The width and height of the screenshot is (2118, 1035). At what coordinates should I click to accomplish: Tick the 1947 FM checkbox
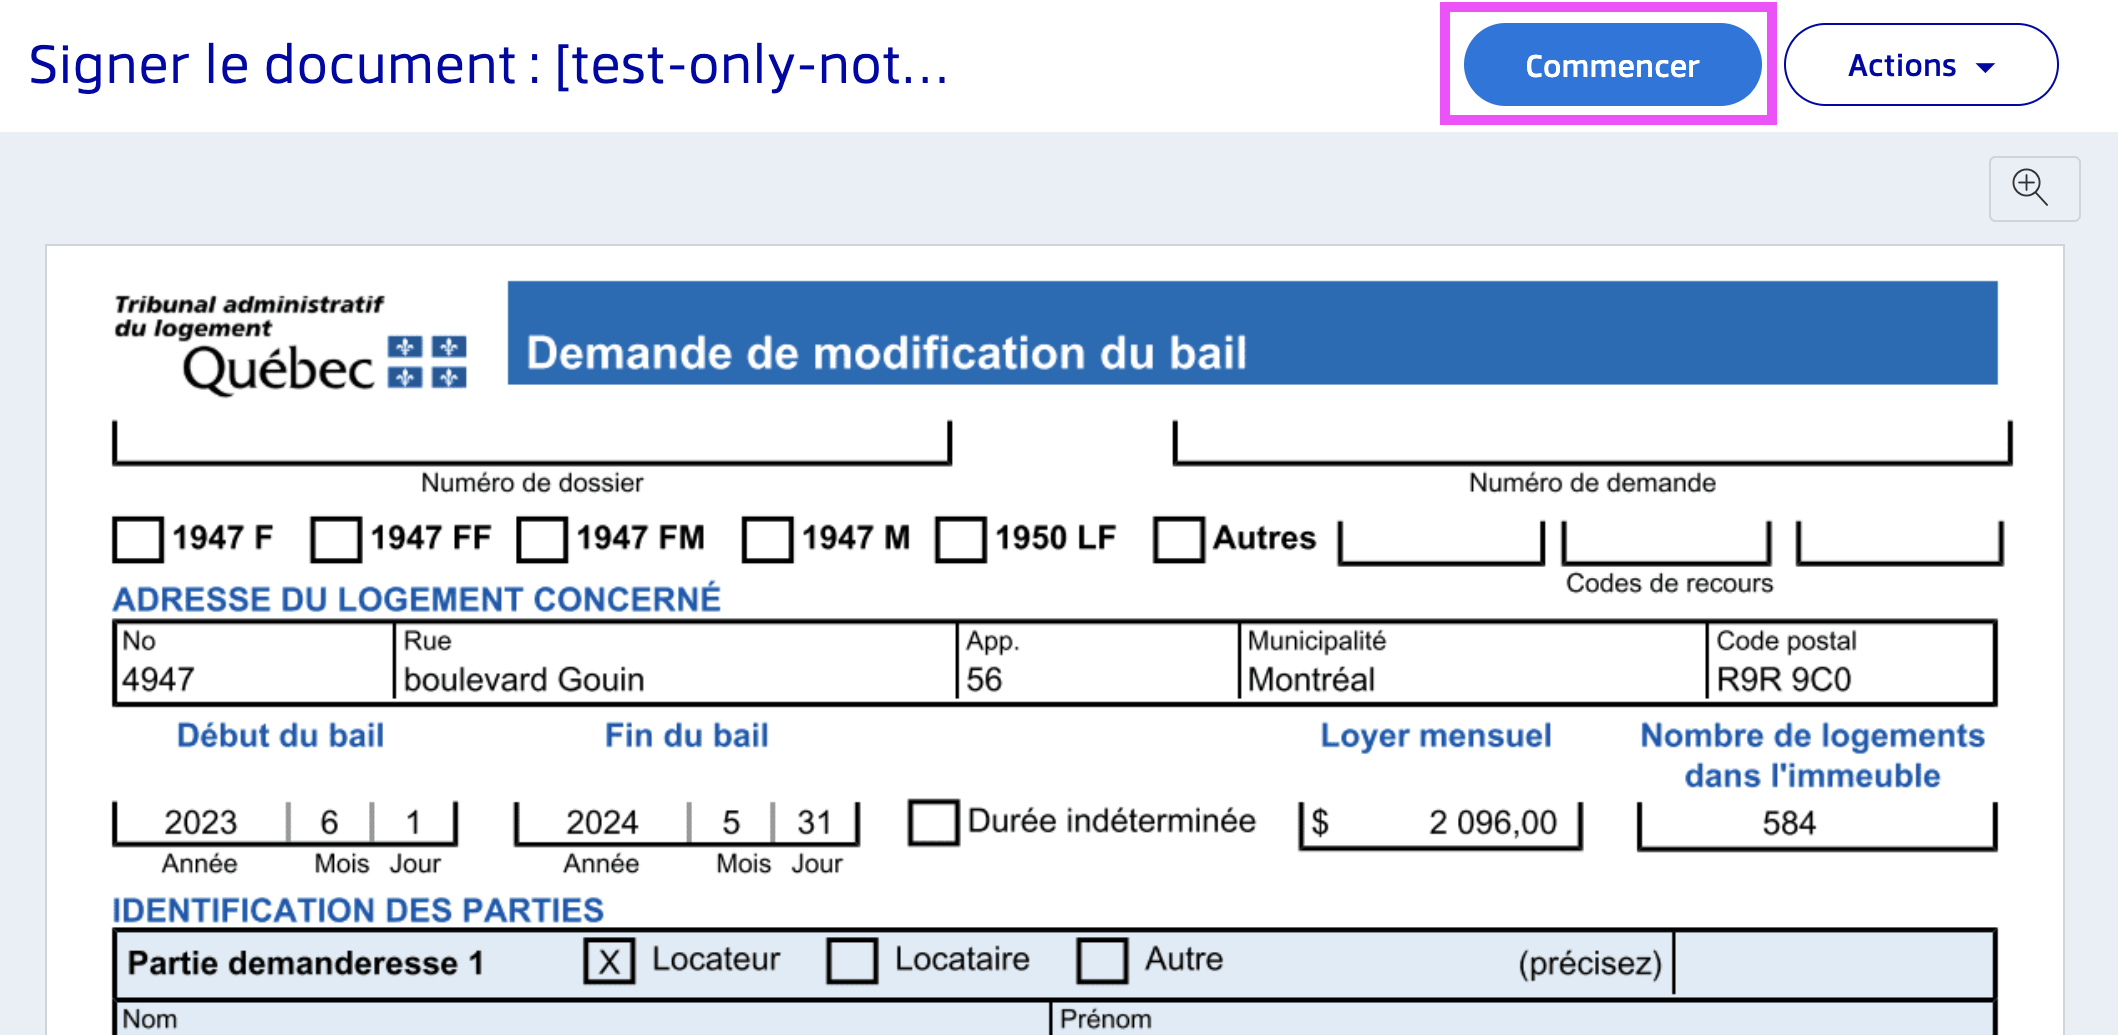542,540
